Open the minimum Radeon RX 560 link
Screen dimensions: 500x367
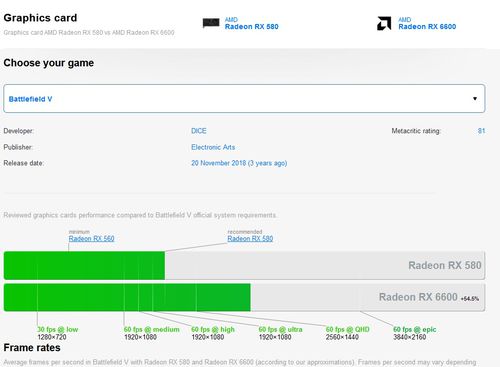coord(91,239)
